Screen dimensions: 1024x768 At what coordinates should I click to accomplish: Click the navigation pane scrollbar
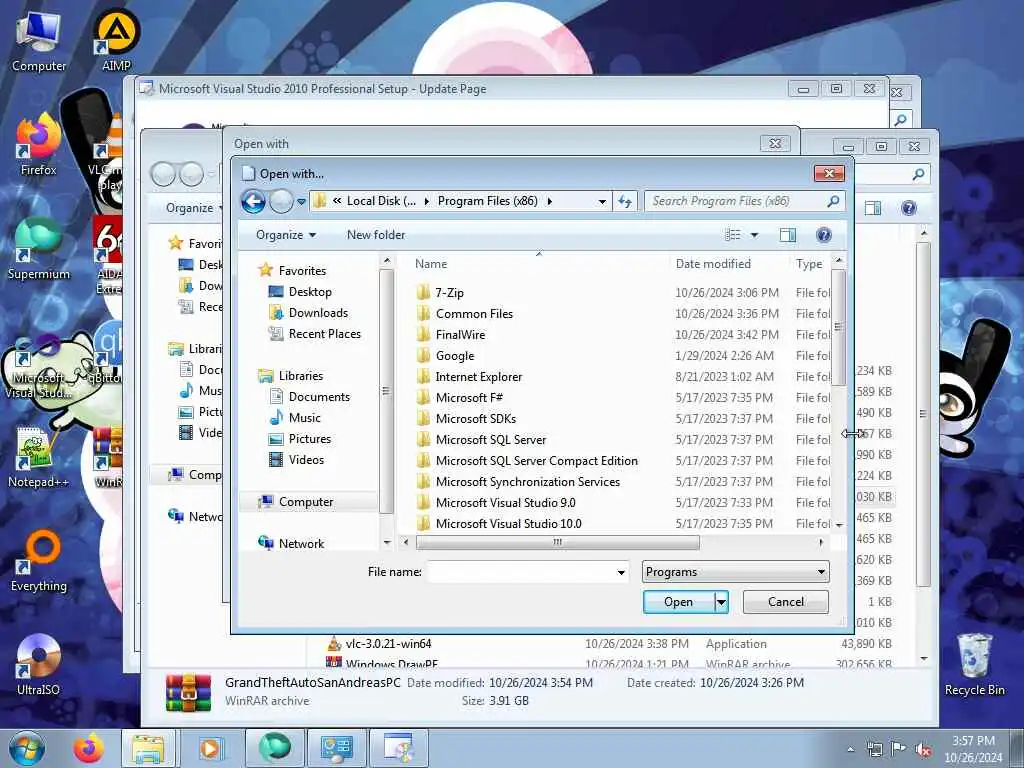tap(386, 392)
